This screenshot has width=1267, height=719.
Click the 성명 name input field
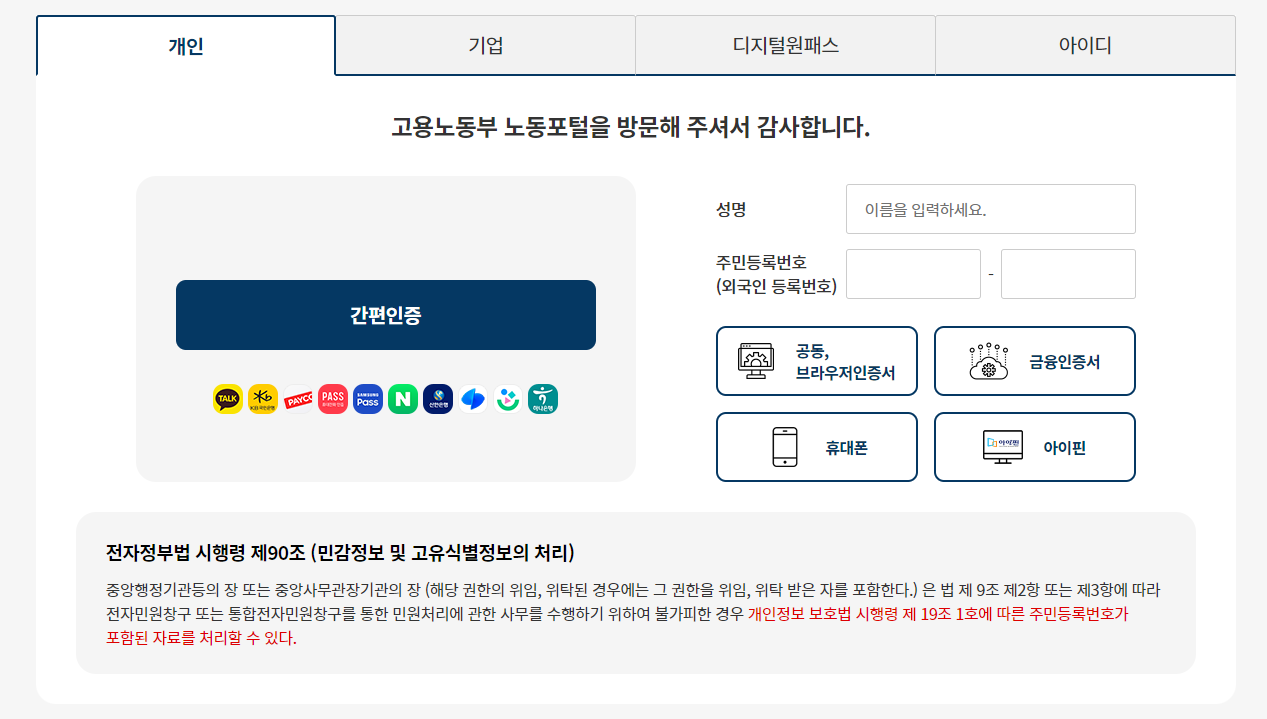click(x=990, y=208)
